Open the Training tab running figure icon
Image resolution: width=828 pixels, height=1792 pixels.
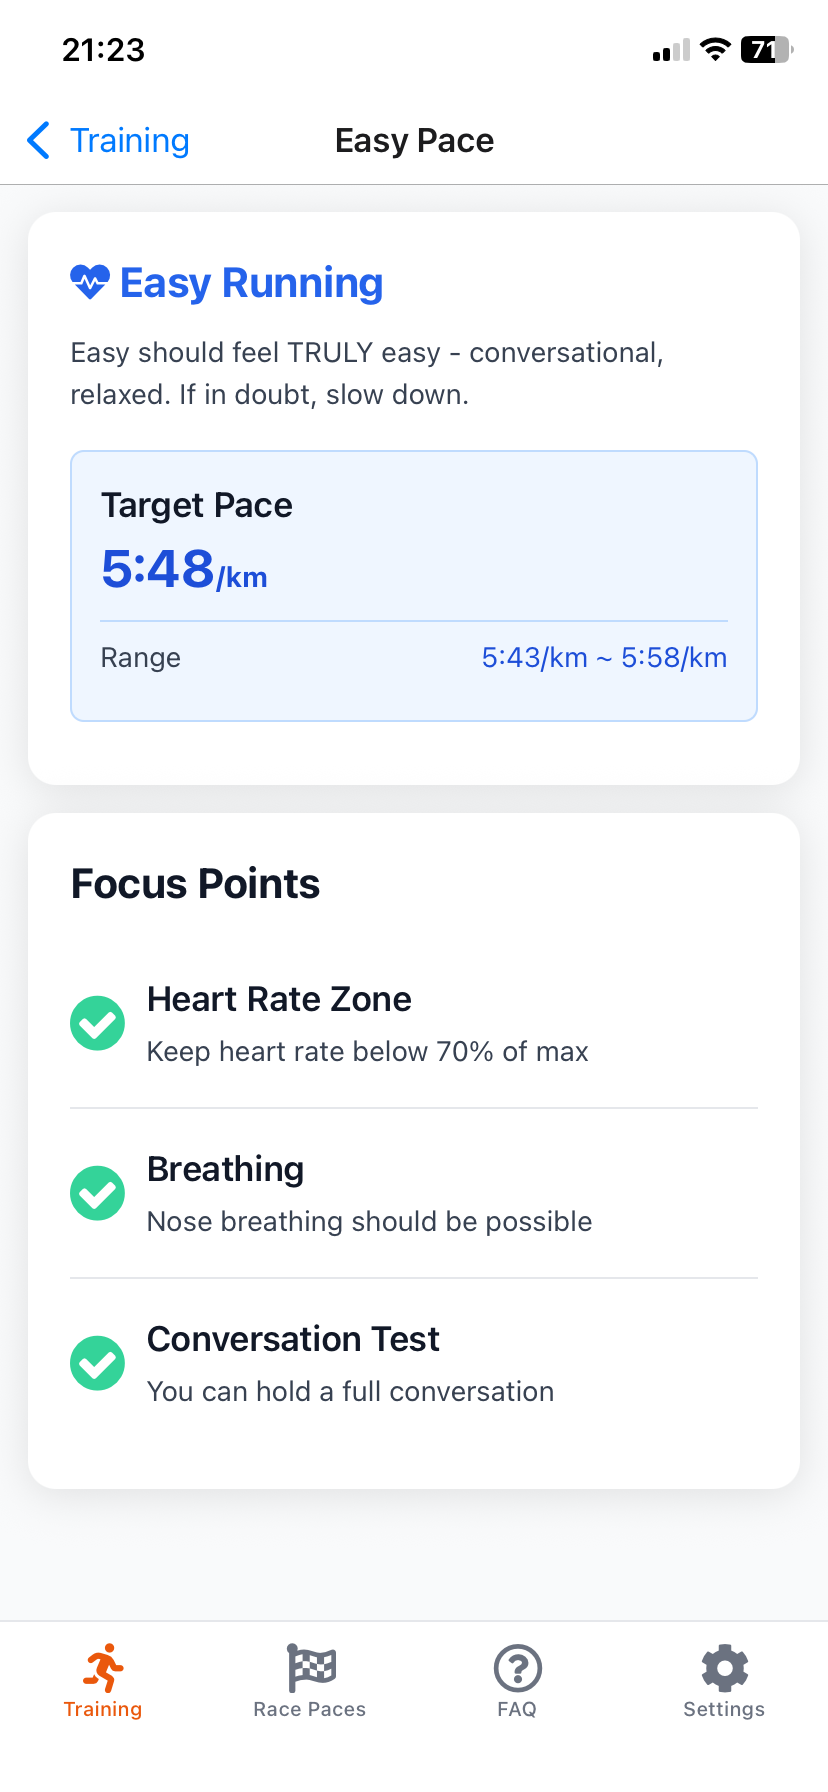click(103, 1668)
